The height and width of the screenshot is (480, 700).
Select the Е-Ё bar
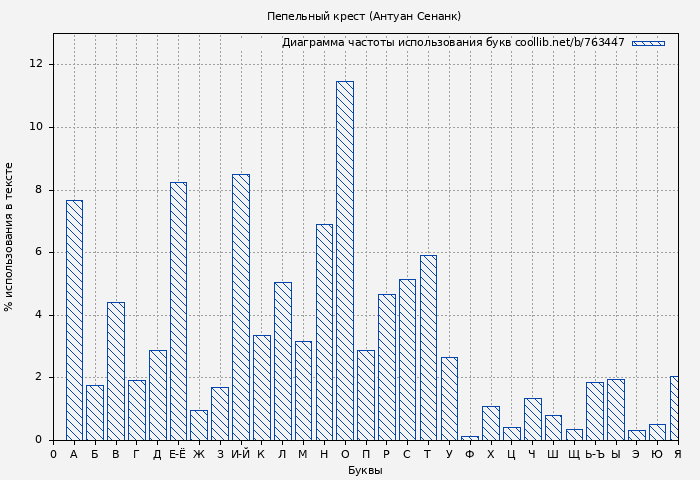pyautogui.click(x=178, y=311)
